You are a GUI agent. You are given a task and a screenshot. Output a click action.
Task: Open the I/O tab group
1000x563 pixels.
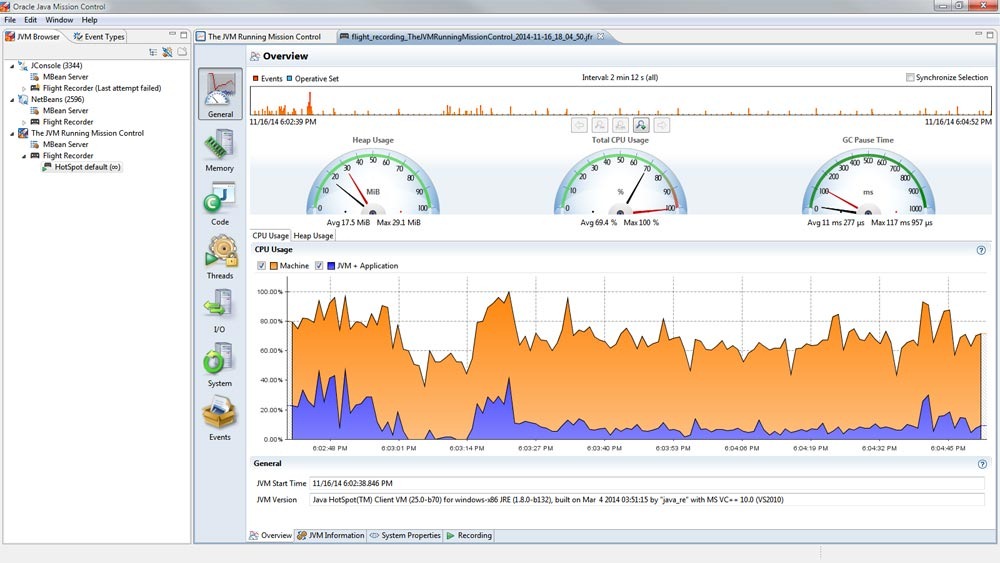tap(219, 311)
